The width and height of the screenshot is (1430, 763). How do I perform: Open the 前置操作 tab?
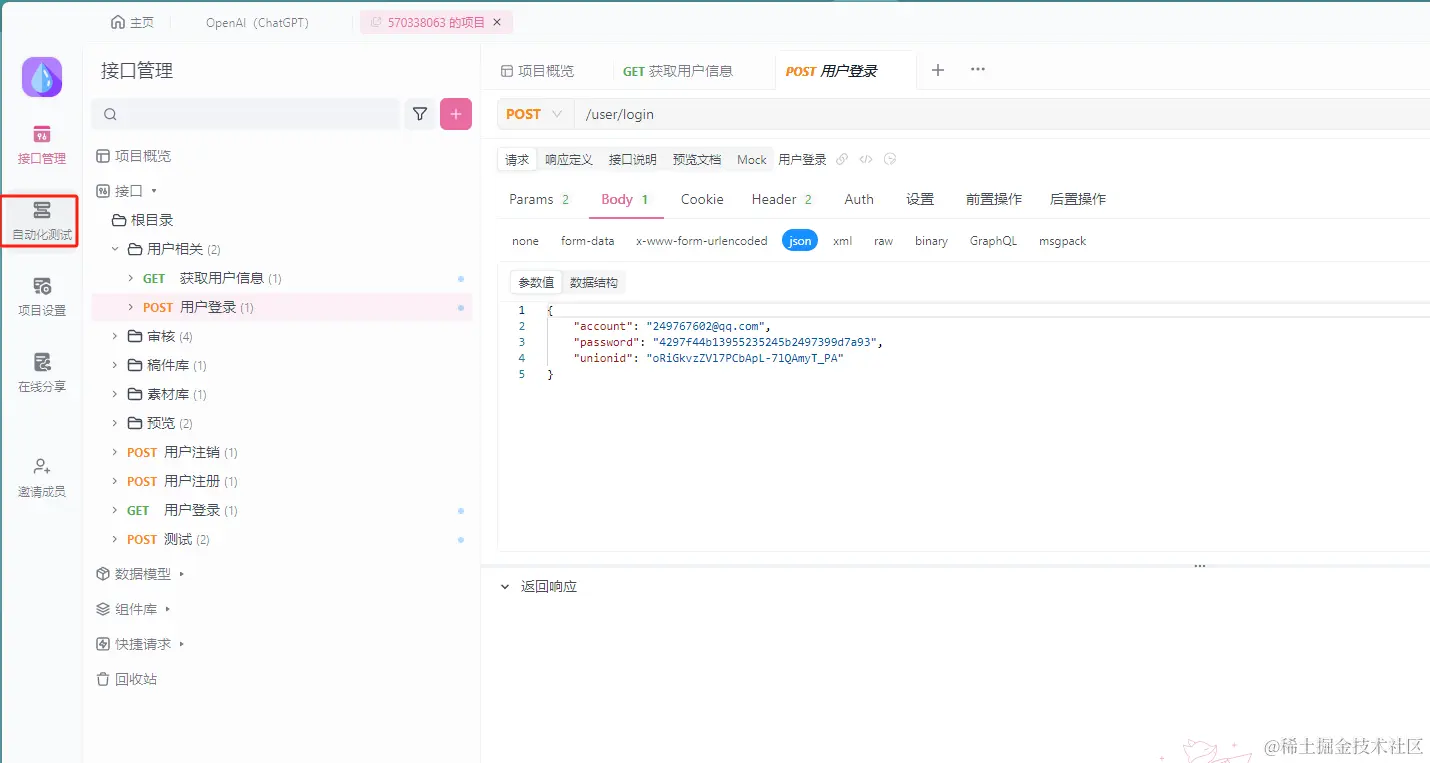[994, 199]
